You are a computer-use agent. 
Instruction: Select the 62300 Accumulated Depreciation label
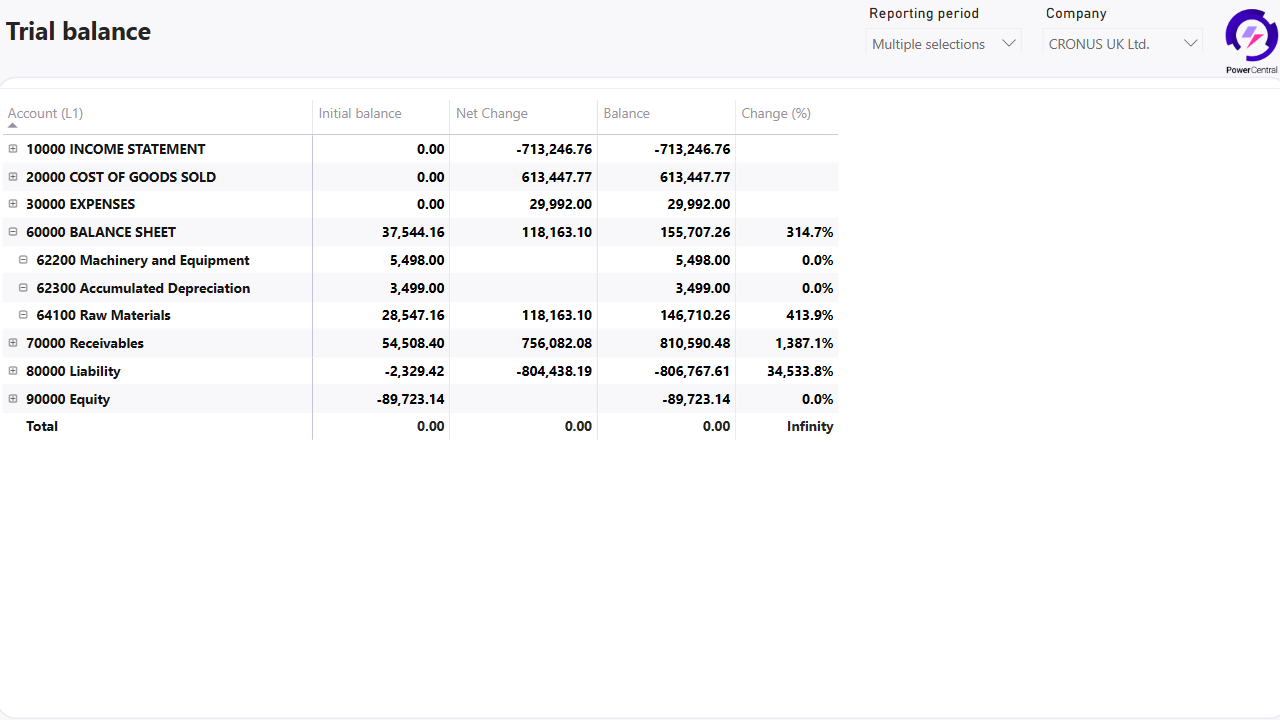[x=143, y=288]
